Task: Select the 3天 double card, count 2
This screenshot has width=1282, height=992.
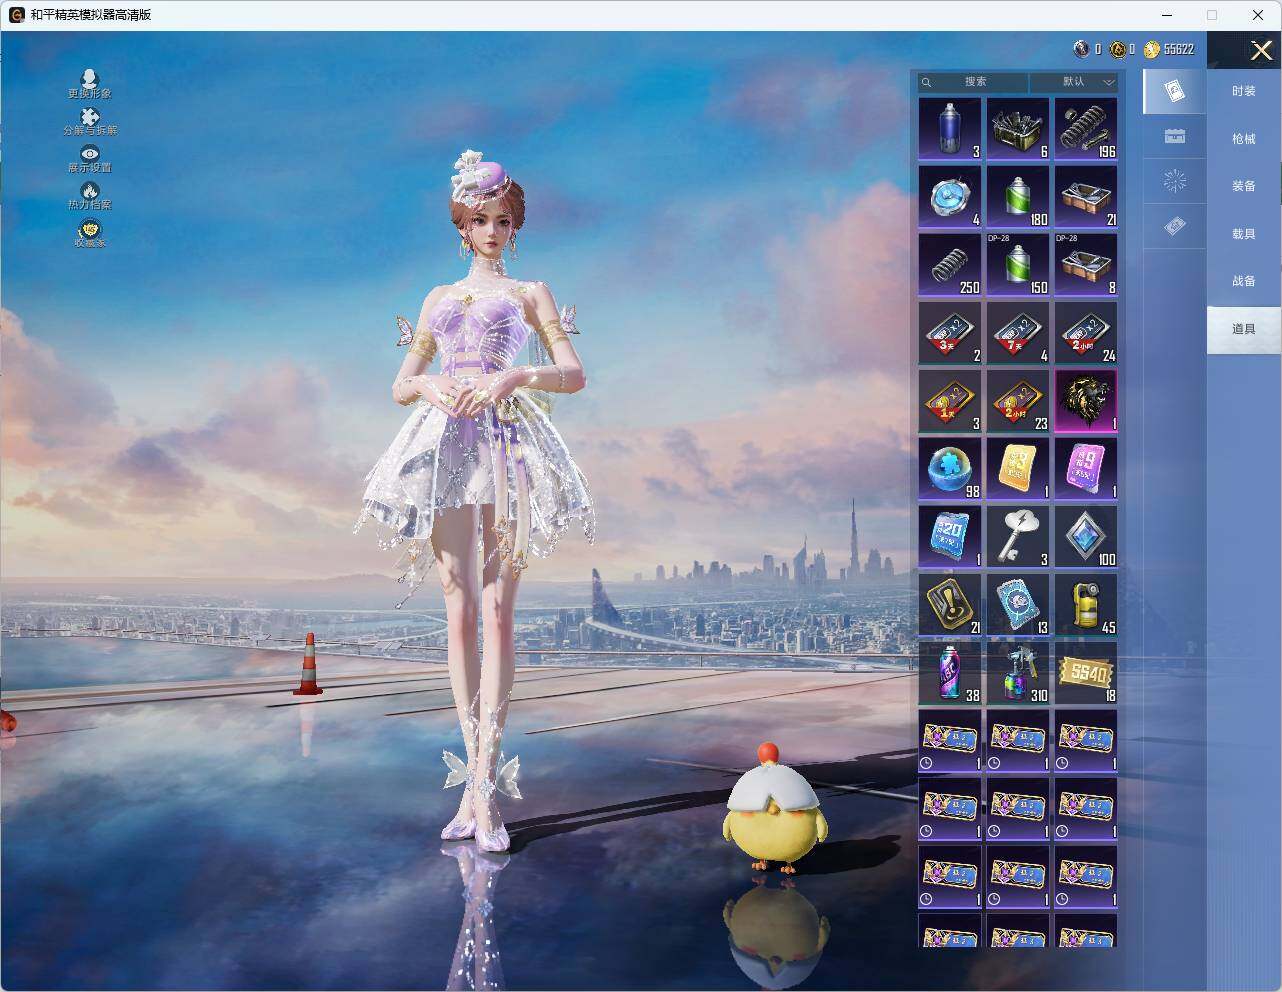Action: coord(950,333)
